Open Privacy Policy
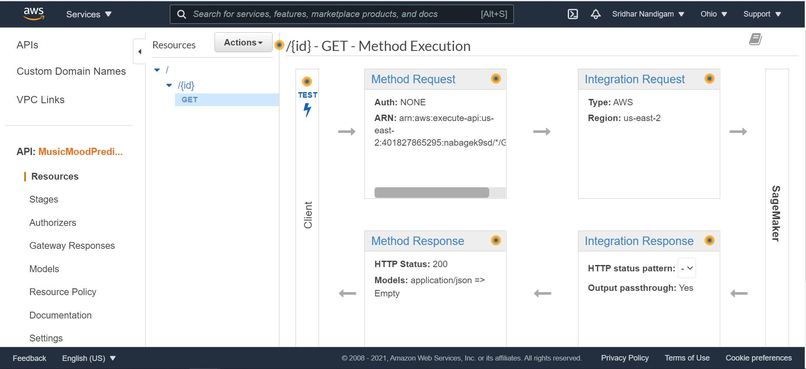This screenshot has width=806, height=369. click(x=625, y=358)
